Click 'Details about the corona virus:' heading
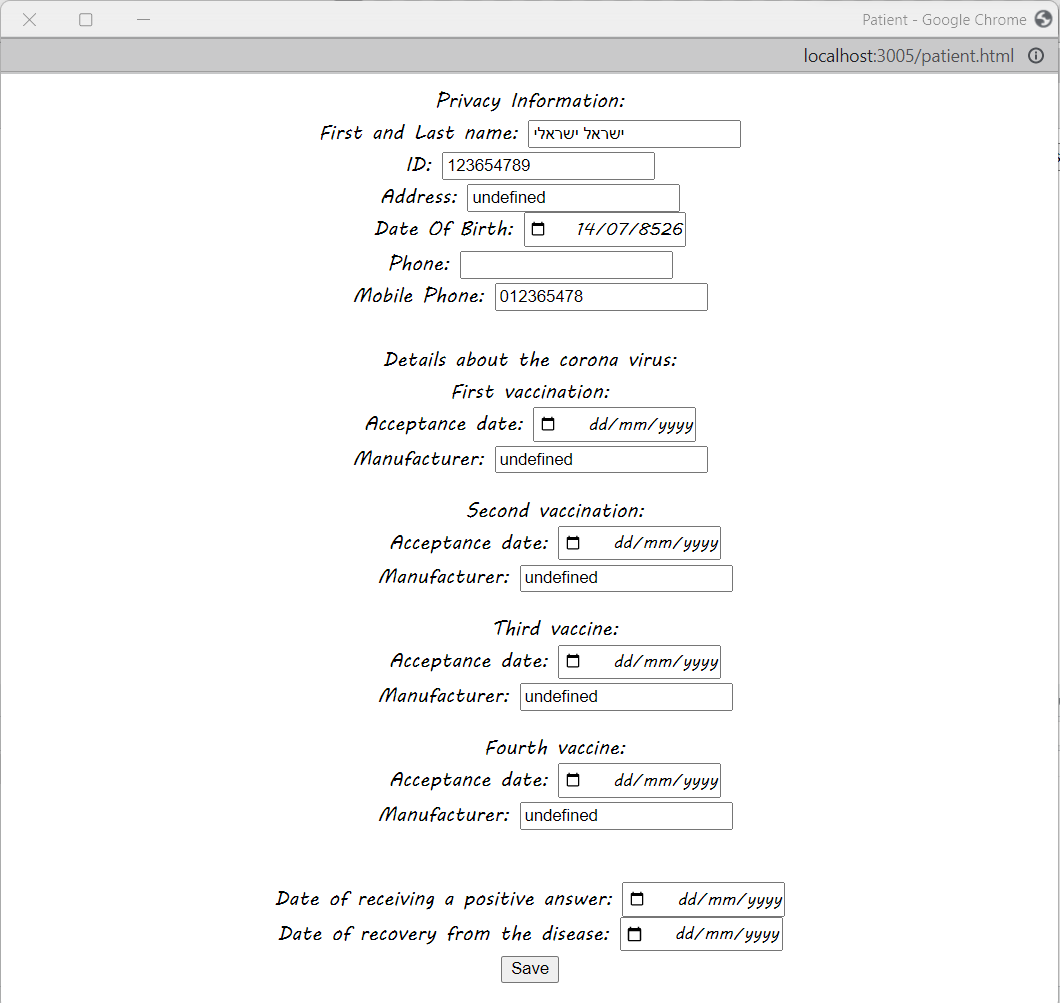This screenshot has height=1003, width=1060. 531,360
